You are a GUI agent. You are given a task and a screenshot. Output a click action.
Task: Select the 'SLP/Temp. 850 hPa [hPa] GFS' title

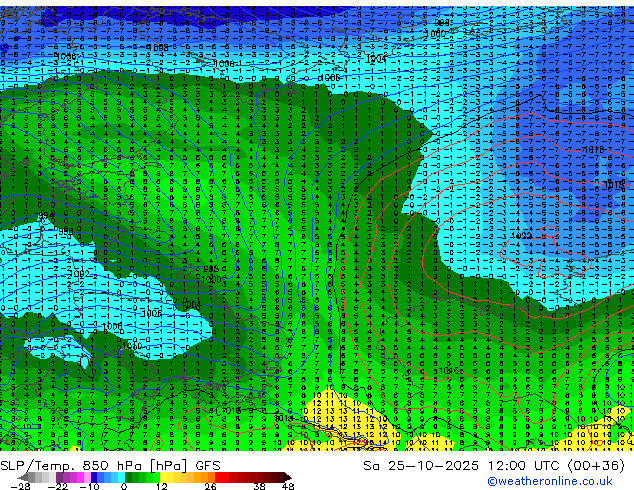[110, 466]
